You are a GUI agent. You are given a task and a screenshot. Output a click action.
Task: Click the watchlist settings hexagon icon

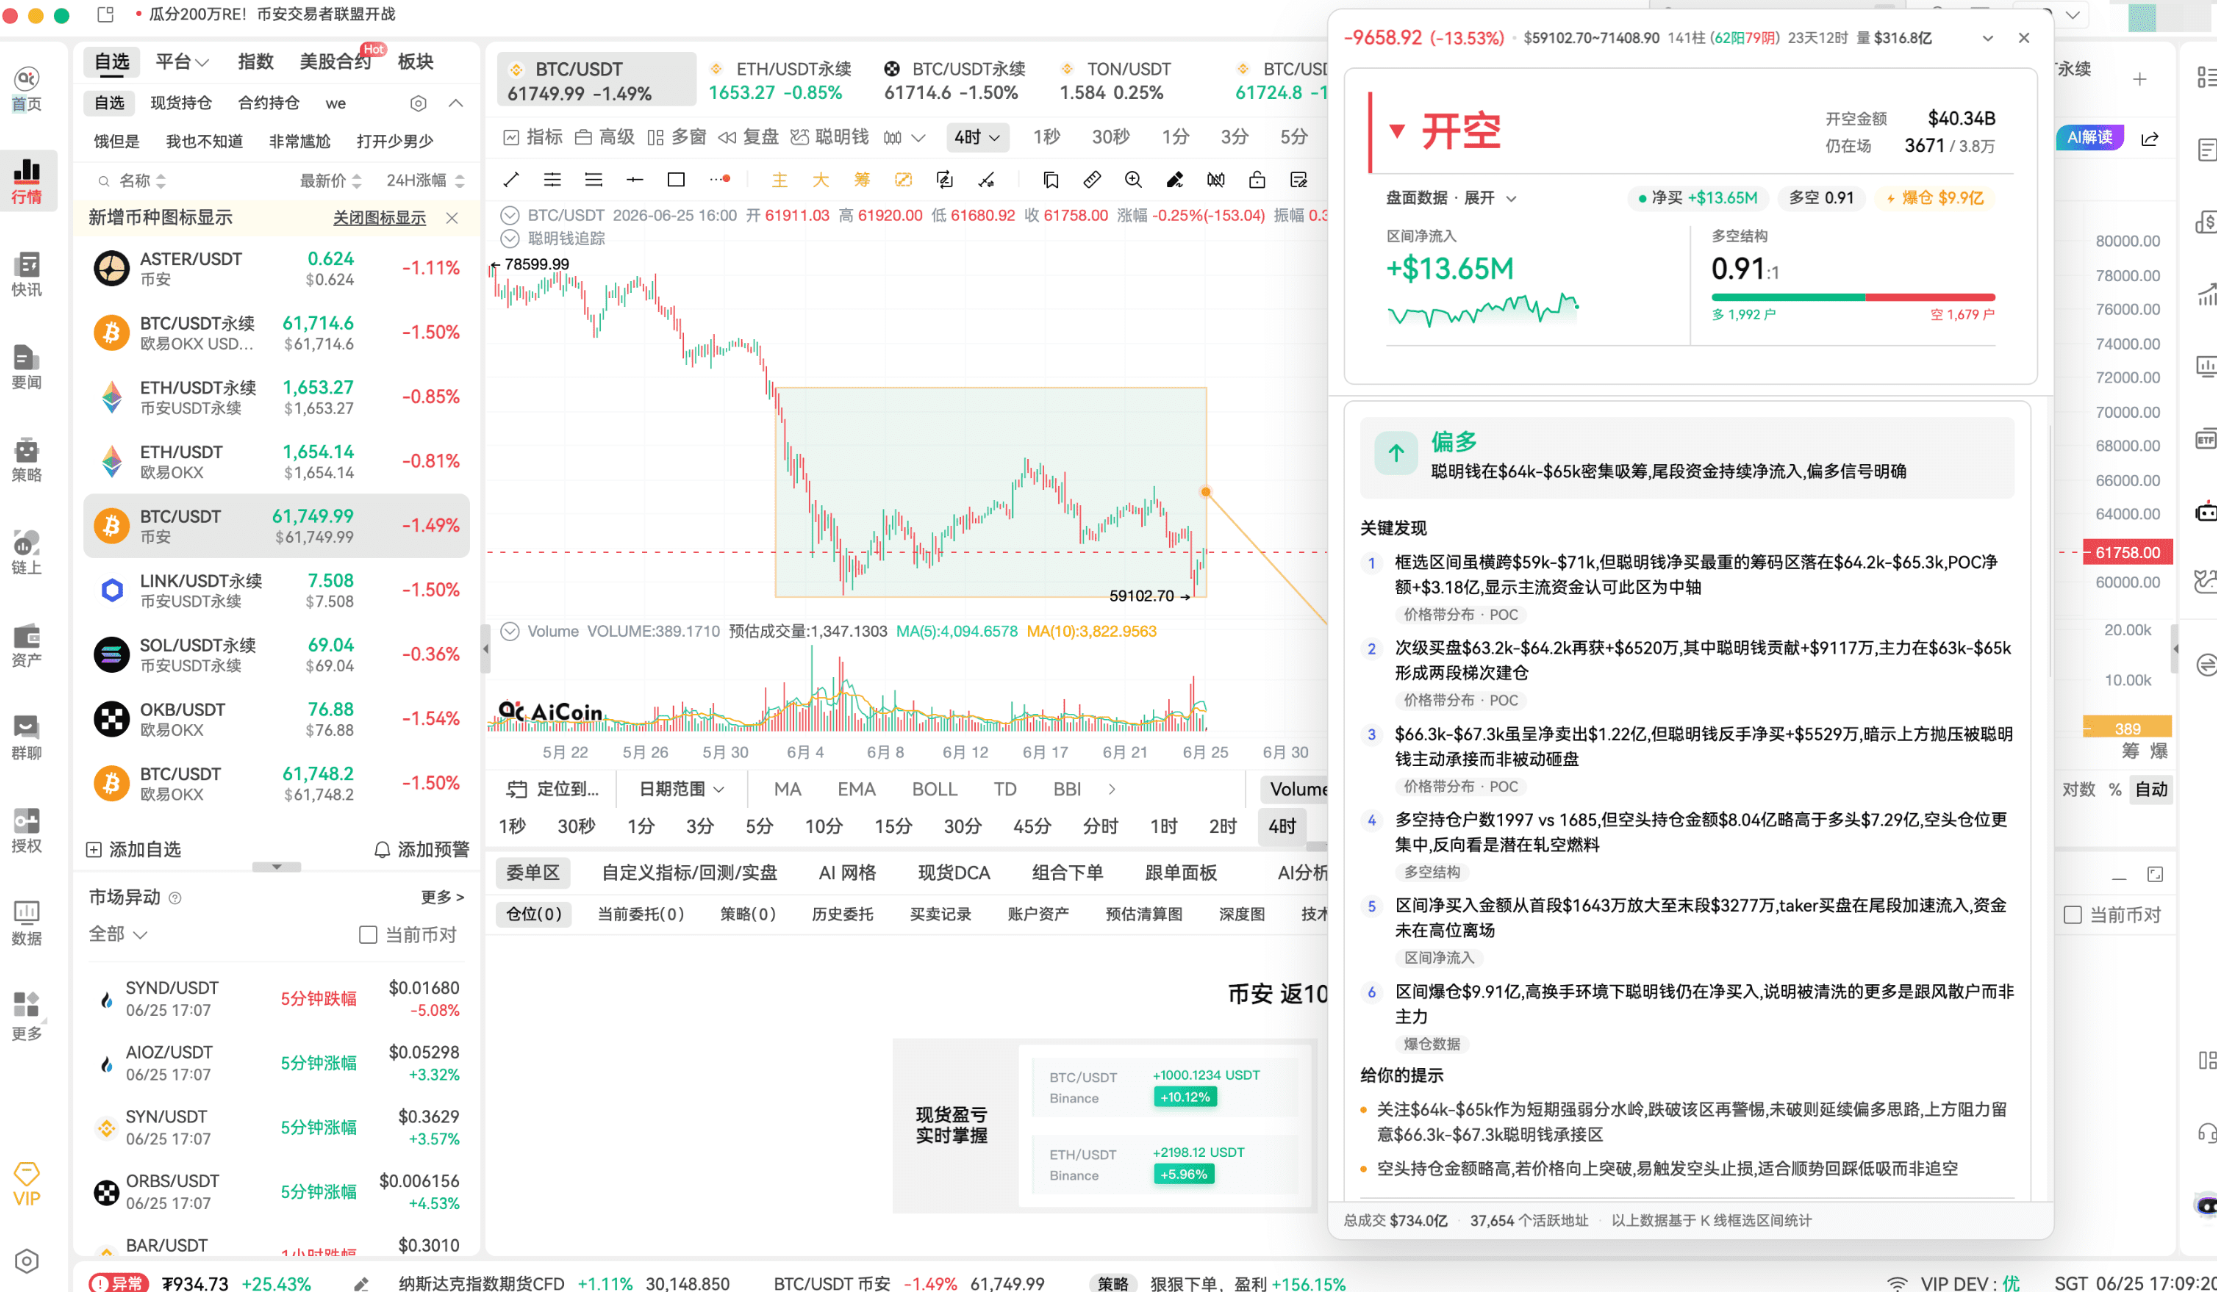pyautogui.click(x=418, y=103)
